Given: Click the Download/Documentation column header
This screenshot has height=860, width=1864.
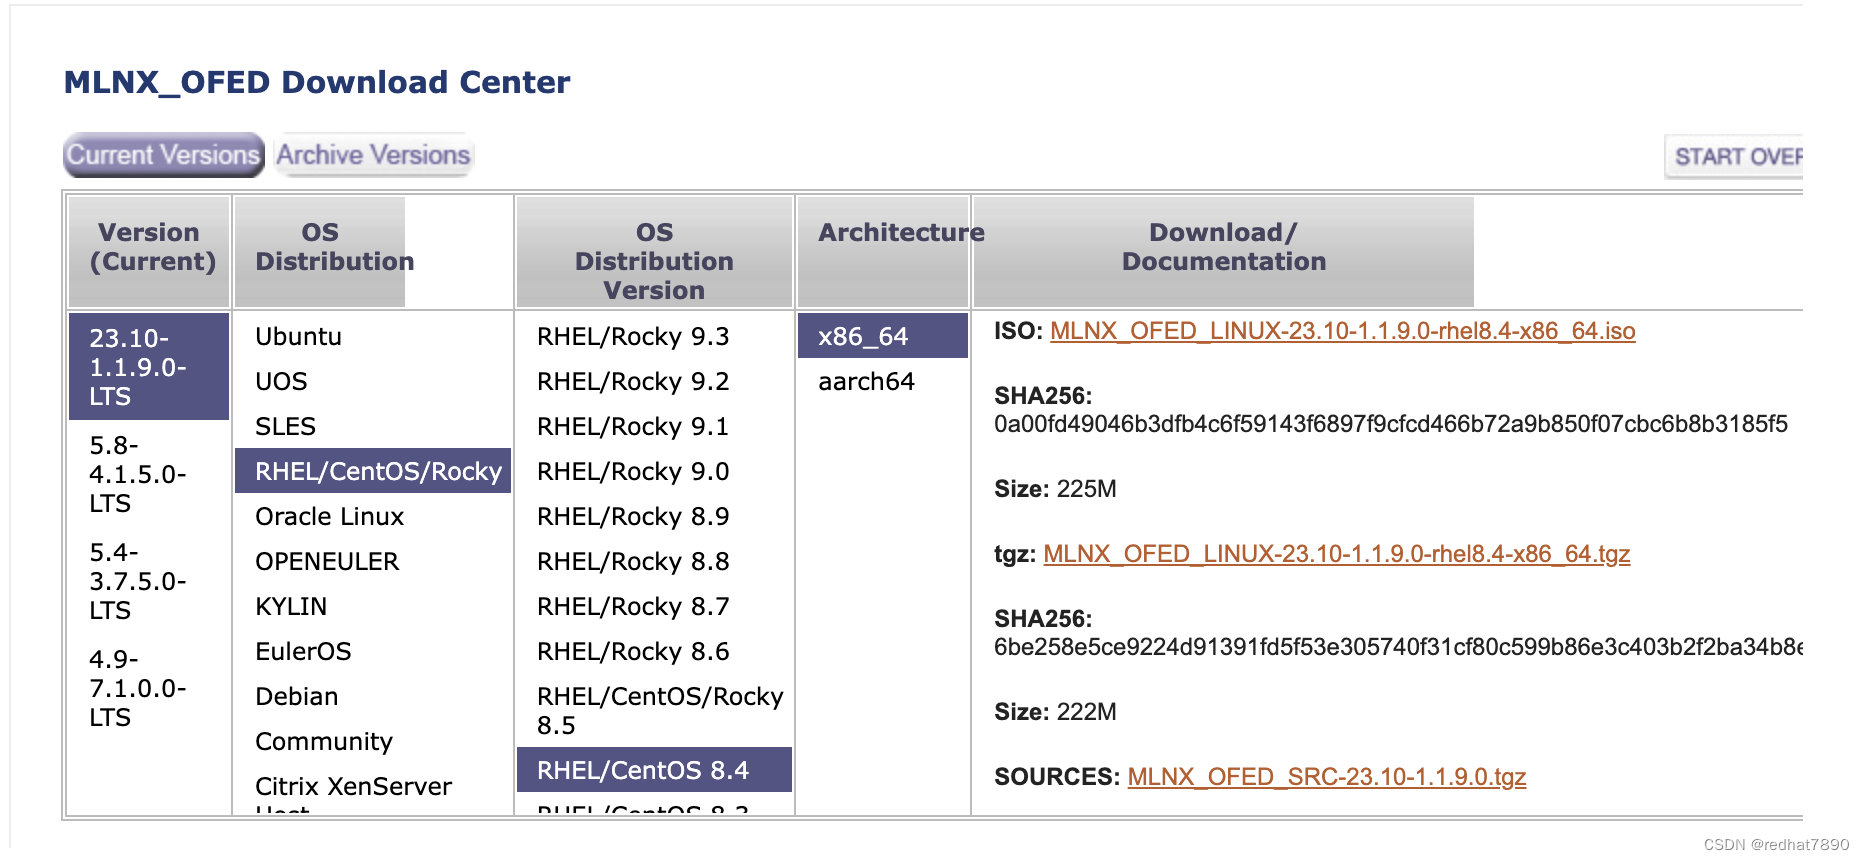Looking at the screenshot, I should (x=1223, y=252).
